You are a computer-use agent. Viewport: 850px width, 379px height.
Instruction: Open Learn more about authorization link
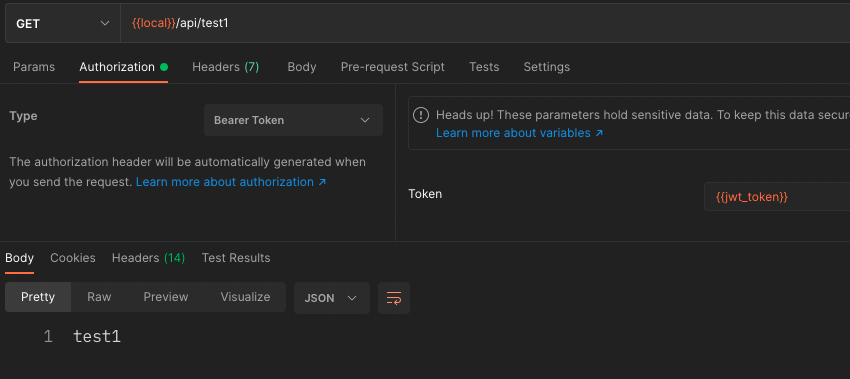point(231,182)
